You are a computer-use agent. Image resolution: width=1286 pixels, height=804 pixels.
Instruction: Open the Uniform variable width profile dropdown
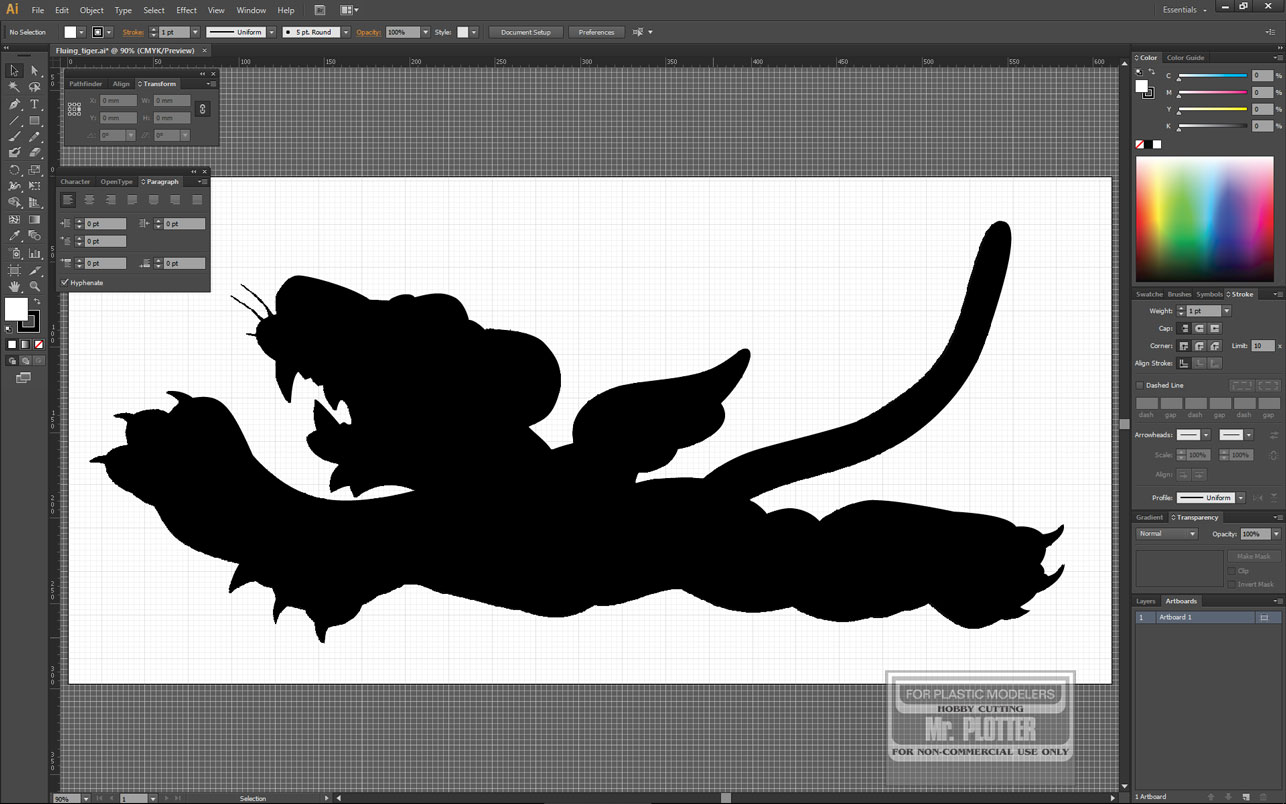(271, 32)
